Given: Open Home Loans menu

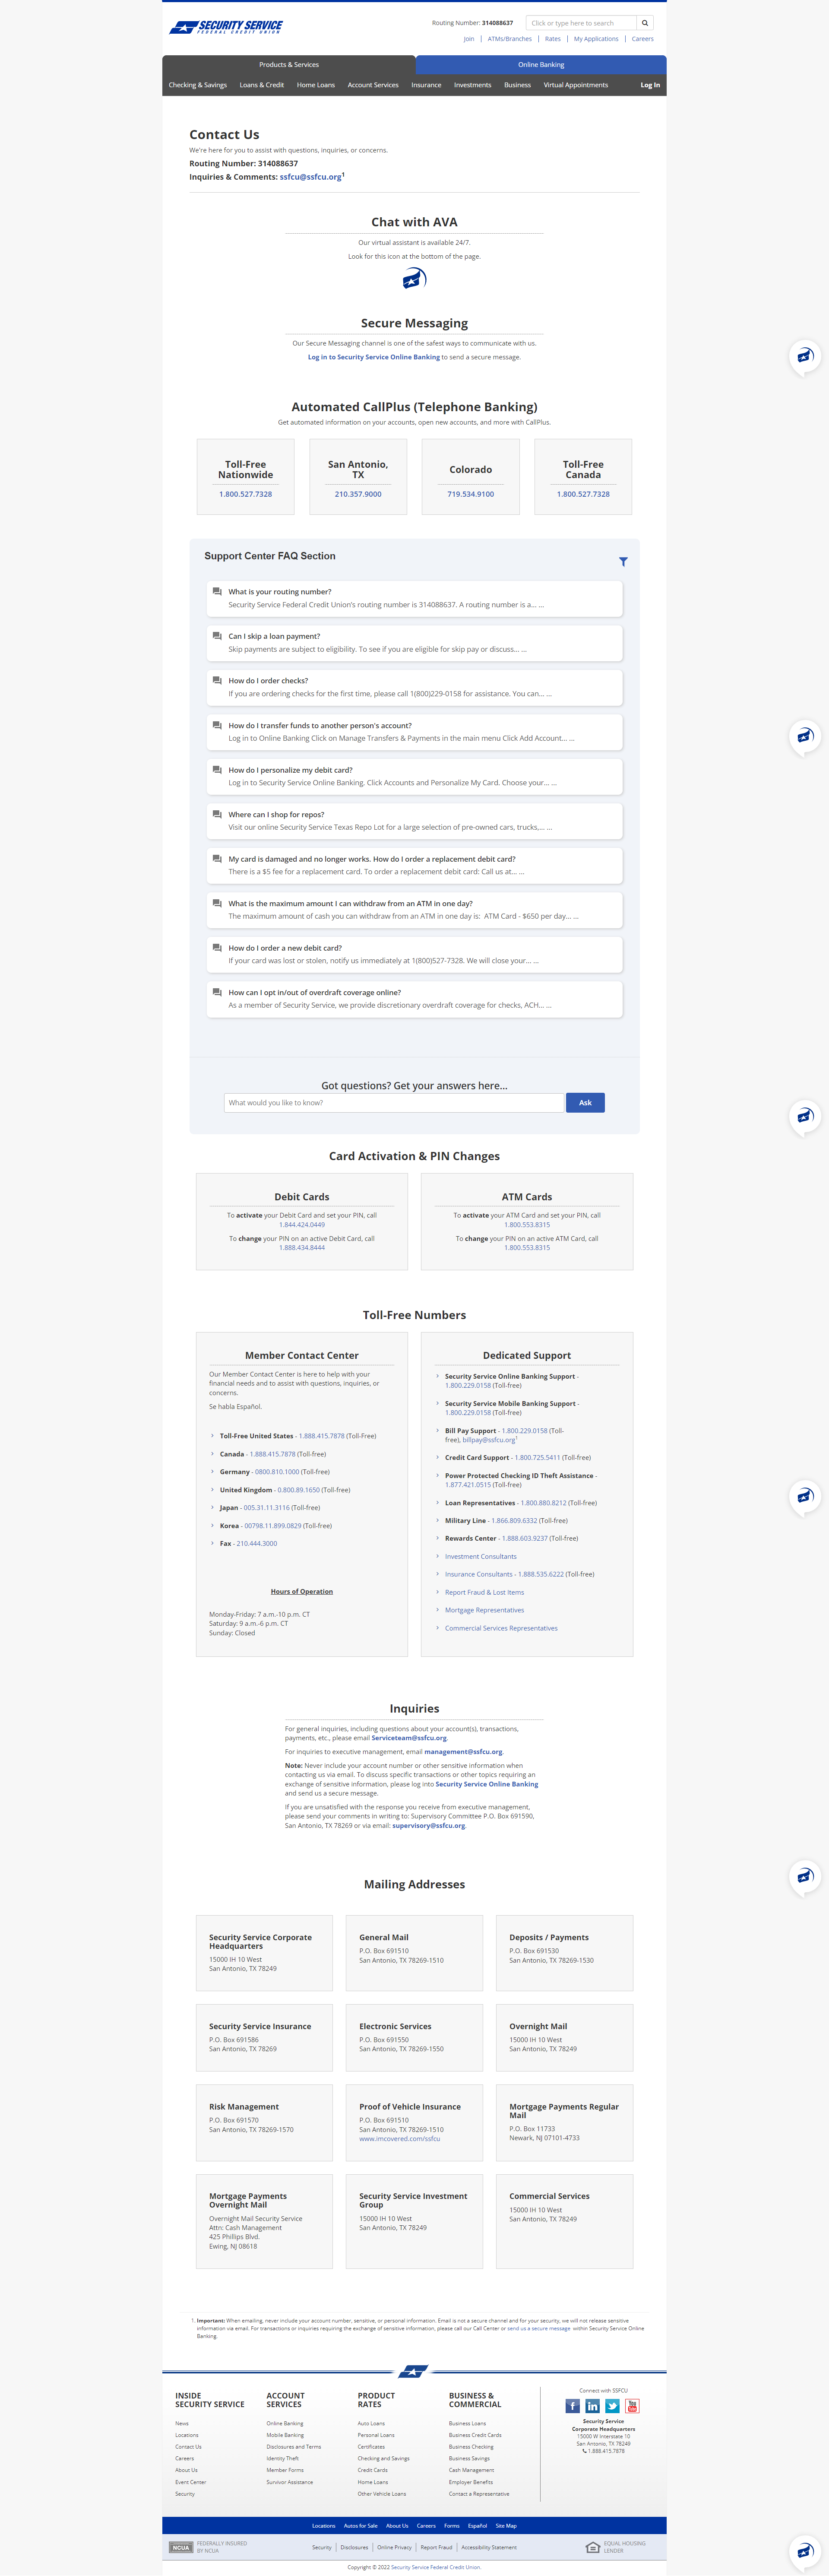Looking at the screenshot, I should tap(316, 85).
